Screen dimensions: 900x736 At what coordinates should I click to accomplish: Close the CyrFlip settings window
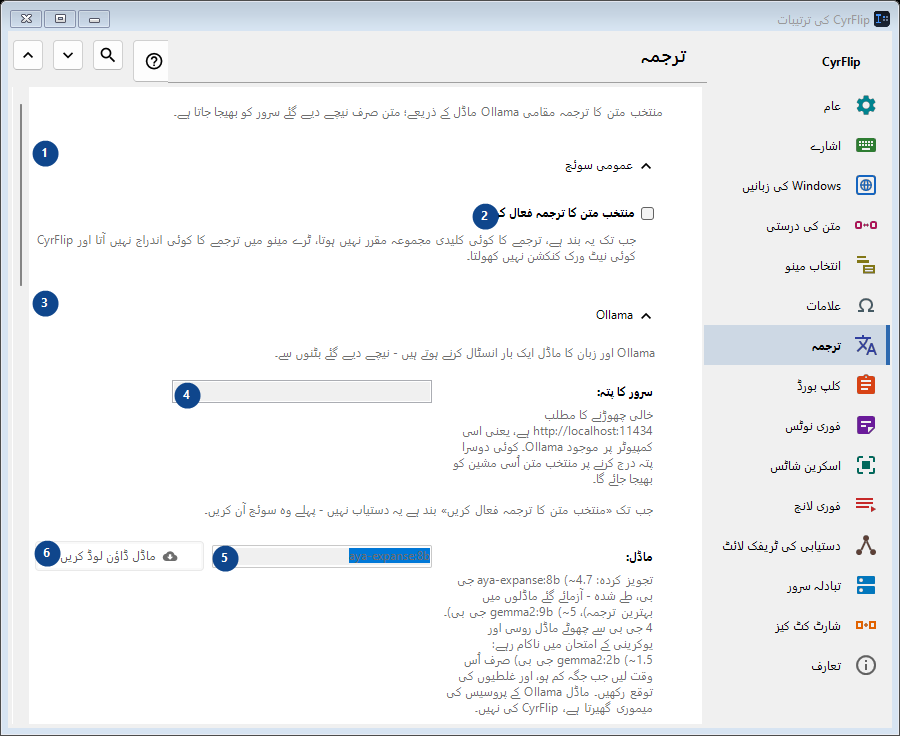click(26, 19)
